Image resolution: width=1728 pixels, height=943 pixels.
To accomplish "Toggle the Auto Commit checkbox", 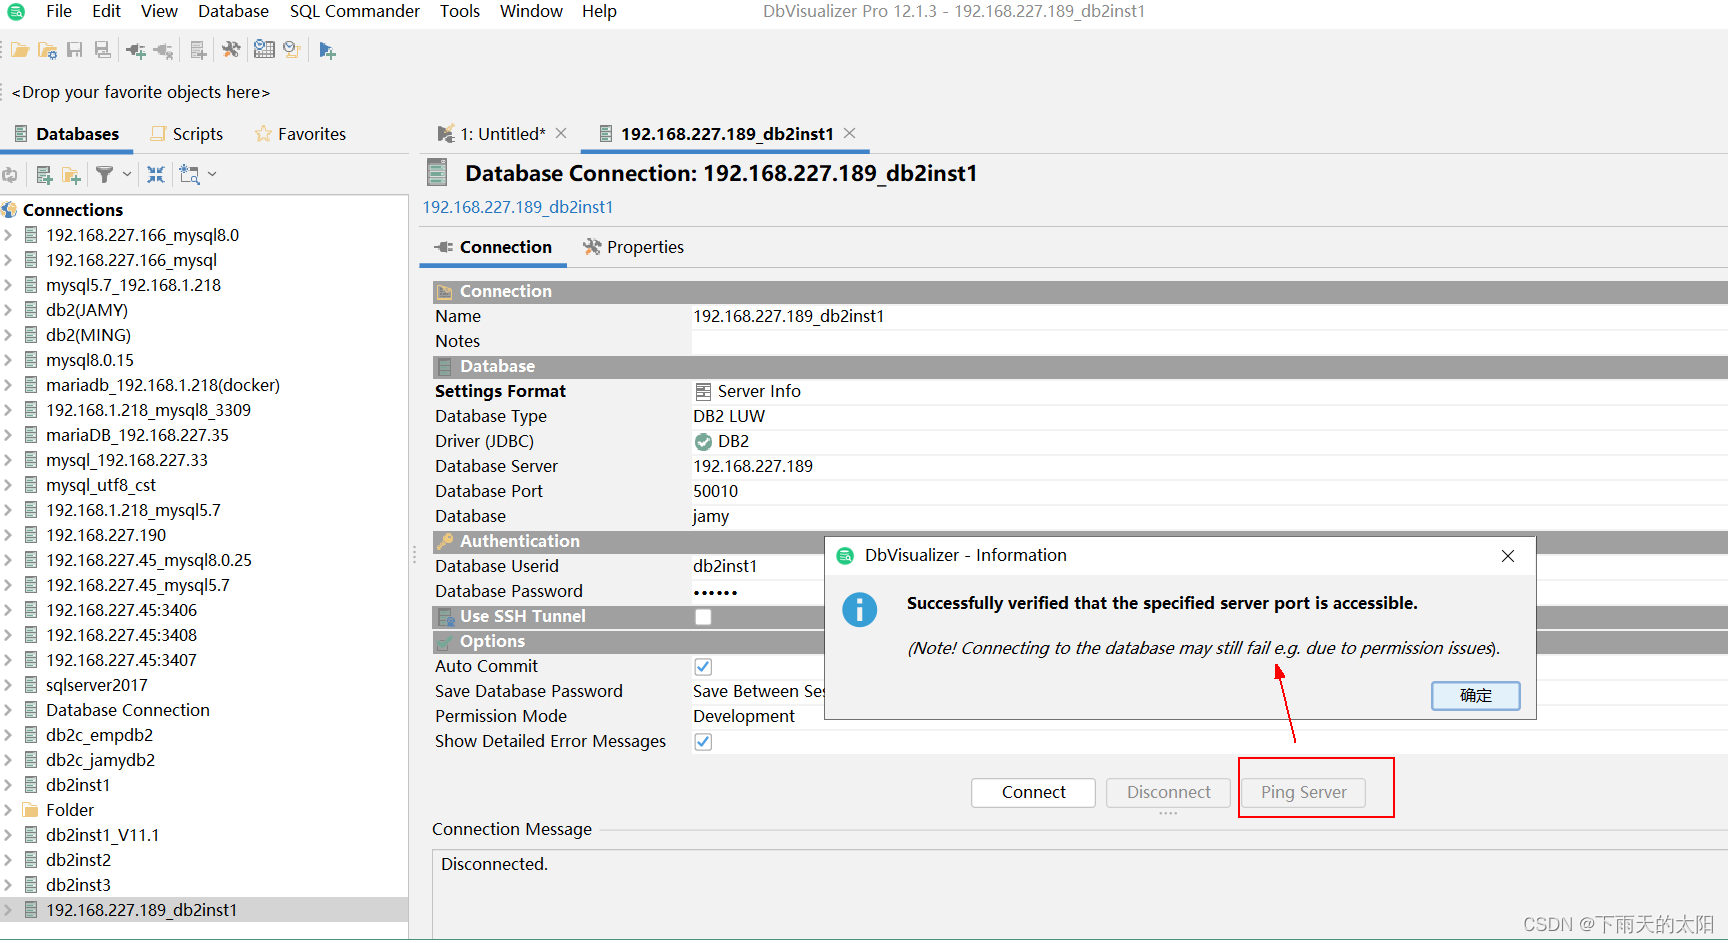I will [x=703, y=667].
